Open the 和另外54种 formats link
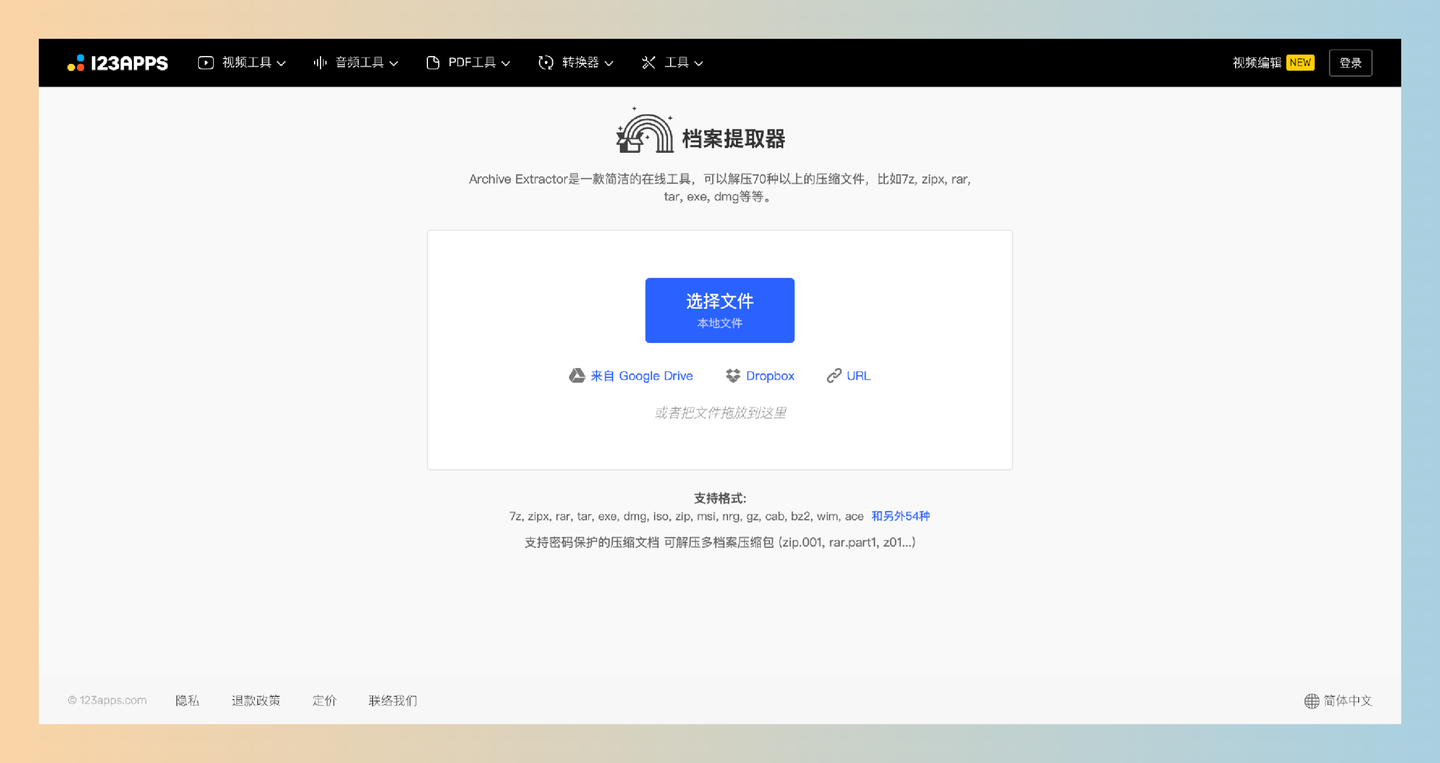 pos(899,516)
